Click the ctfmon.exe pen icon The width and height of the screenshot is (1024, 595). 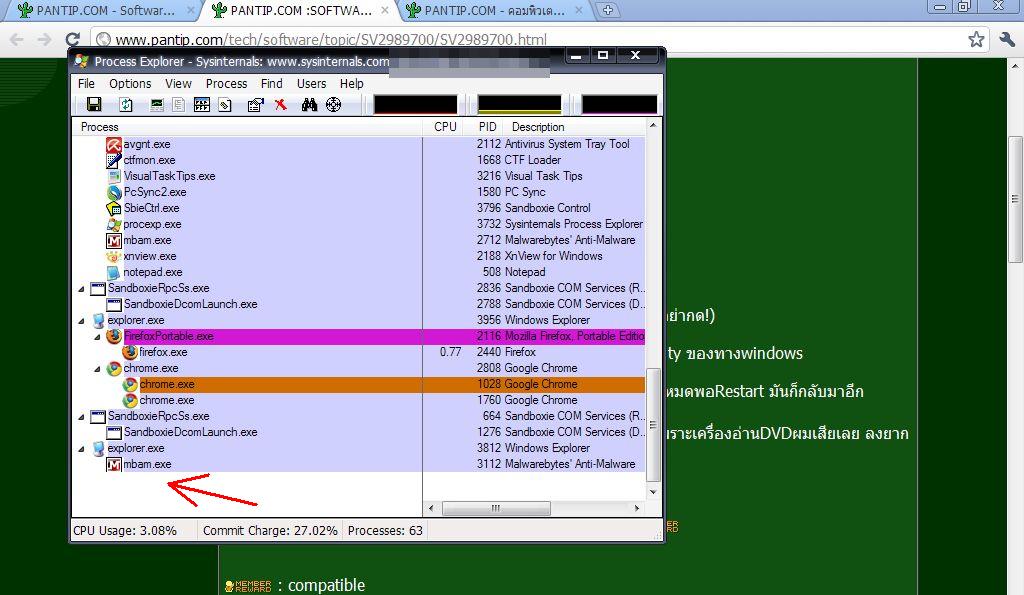click(x=114, y=160)
